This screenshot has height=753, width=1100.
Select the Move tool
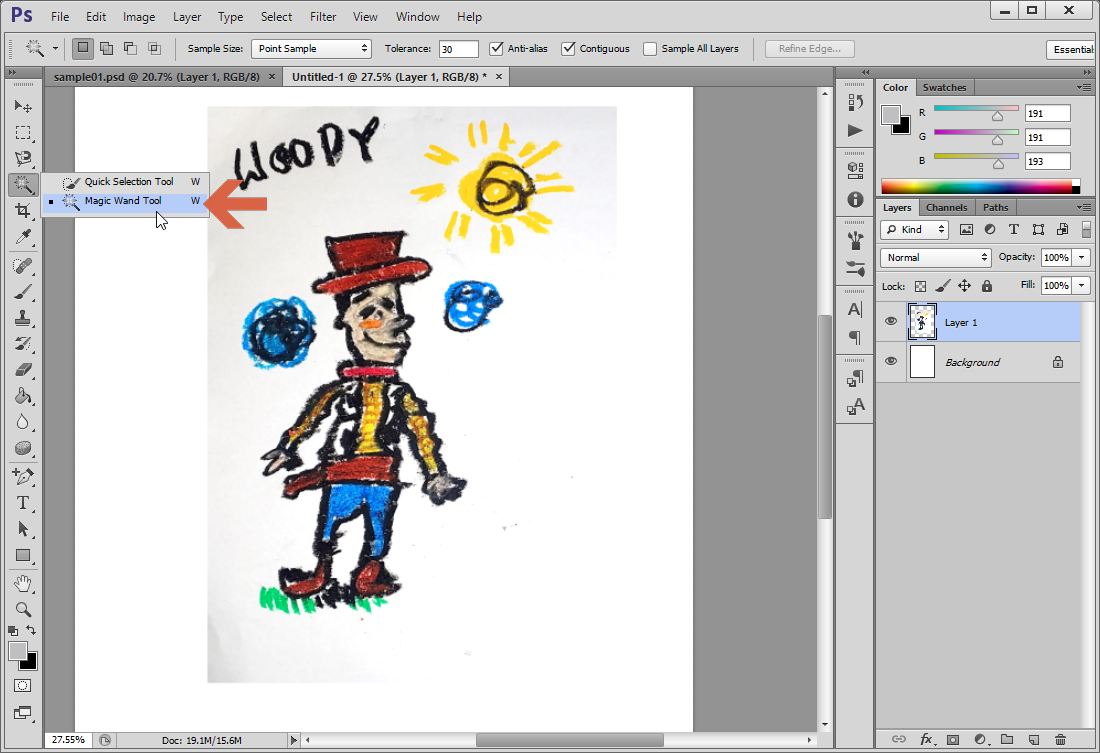tap(23, 106)
